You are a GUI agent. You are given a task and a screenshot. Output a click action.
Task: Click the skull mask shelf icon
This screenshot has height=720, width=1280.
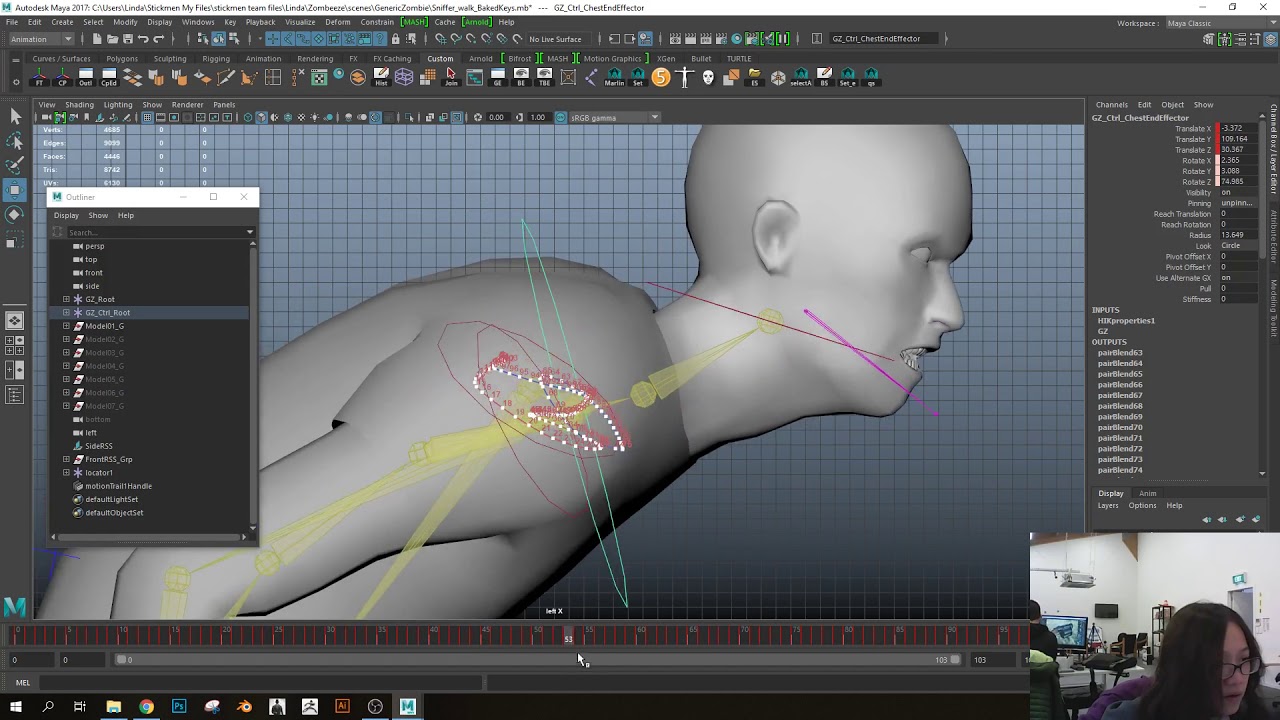[x=707, y=77]
